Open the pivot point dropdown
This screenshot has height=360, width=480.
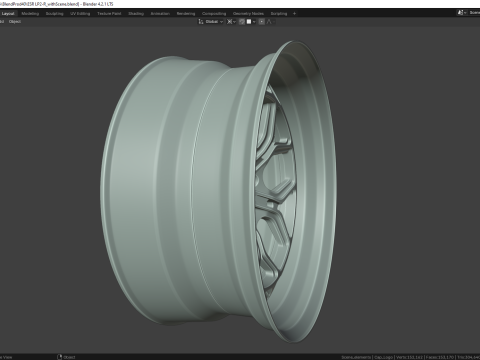coord(231,22)
